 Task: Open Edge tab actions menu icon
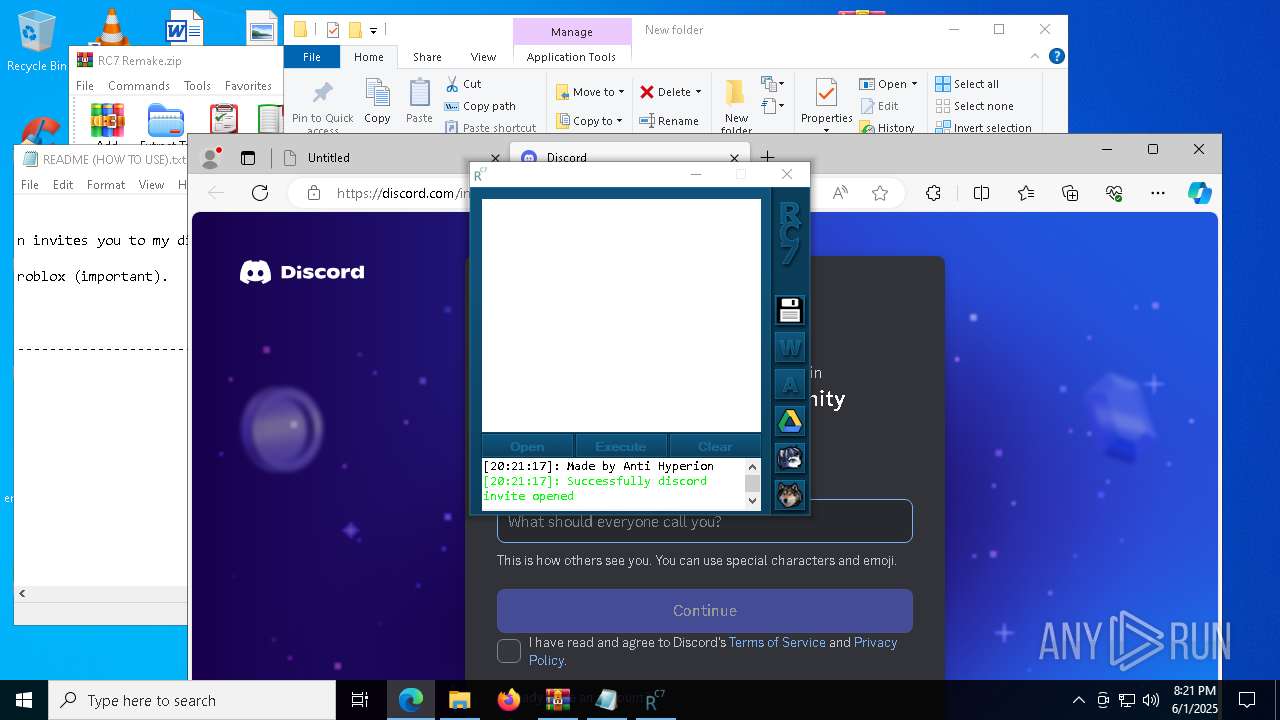point(248,157)
